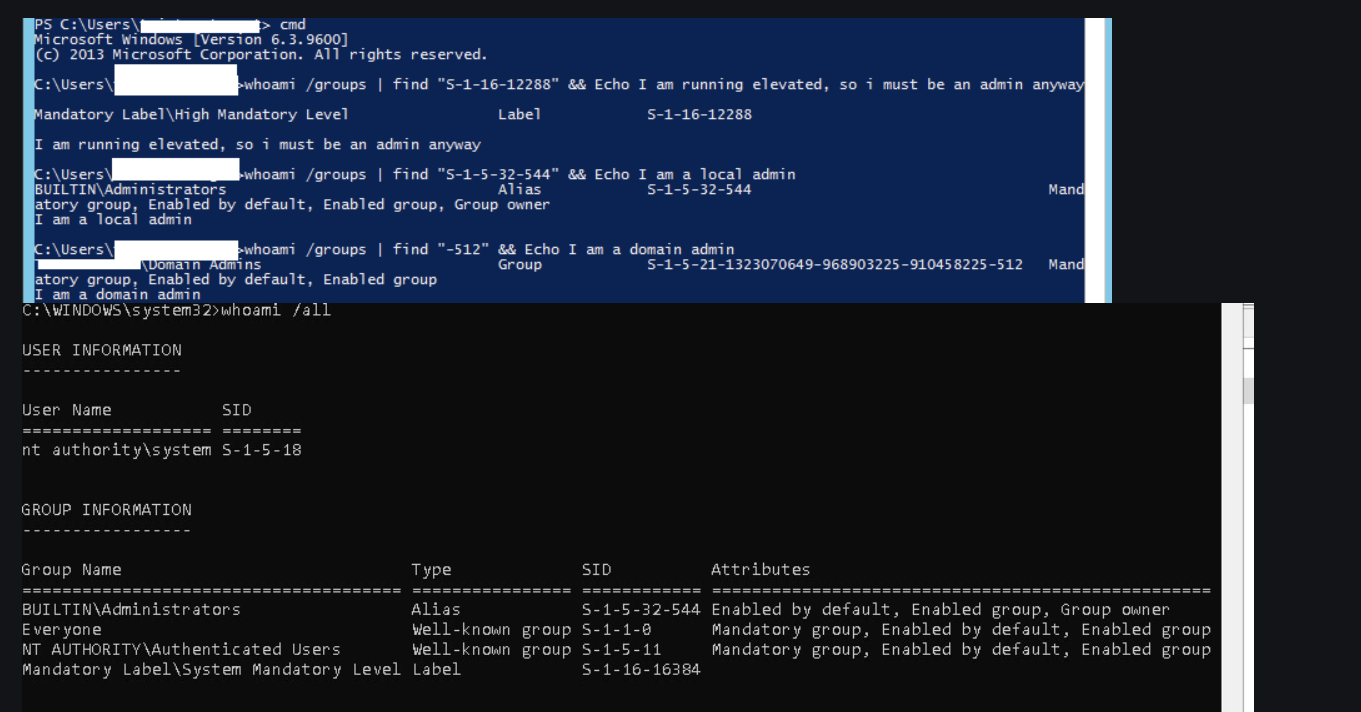The width and height of the screenshot is (1361, 712).
Task: Click the PowerShell window's vertical scrollbar track
Action: (x=1098, y=160)
